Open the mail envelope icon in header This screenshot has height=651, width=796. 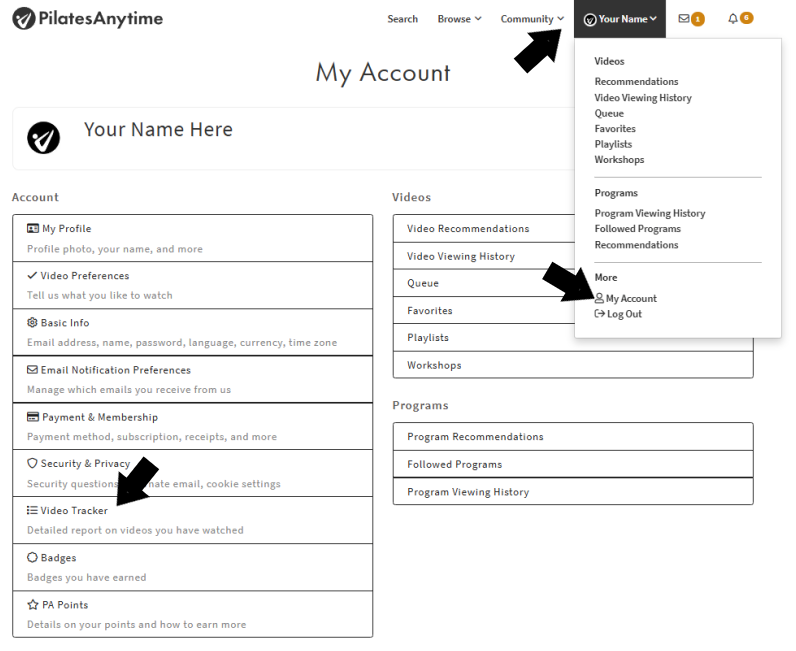pyautogui.click(x=684, y=19)
